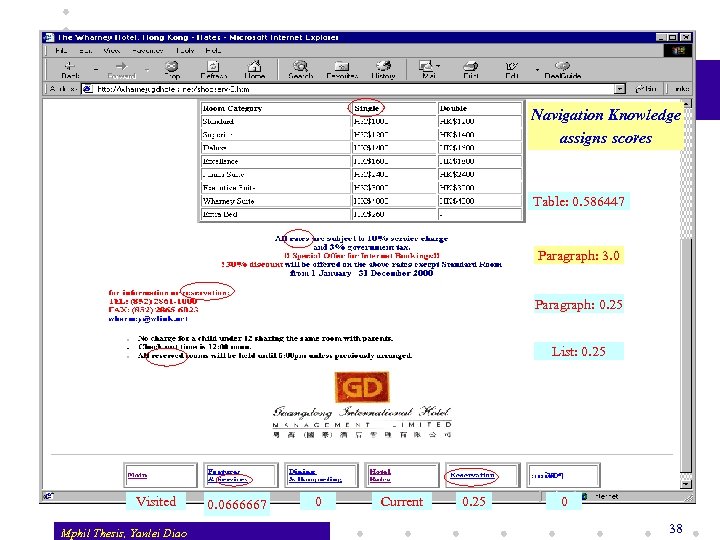Viewport: 720px width, 540px height.
Task: Click the "Deluxe" room row label
Action: 214,148
